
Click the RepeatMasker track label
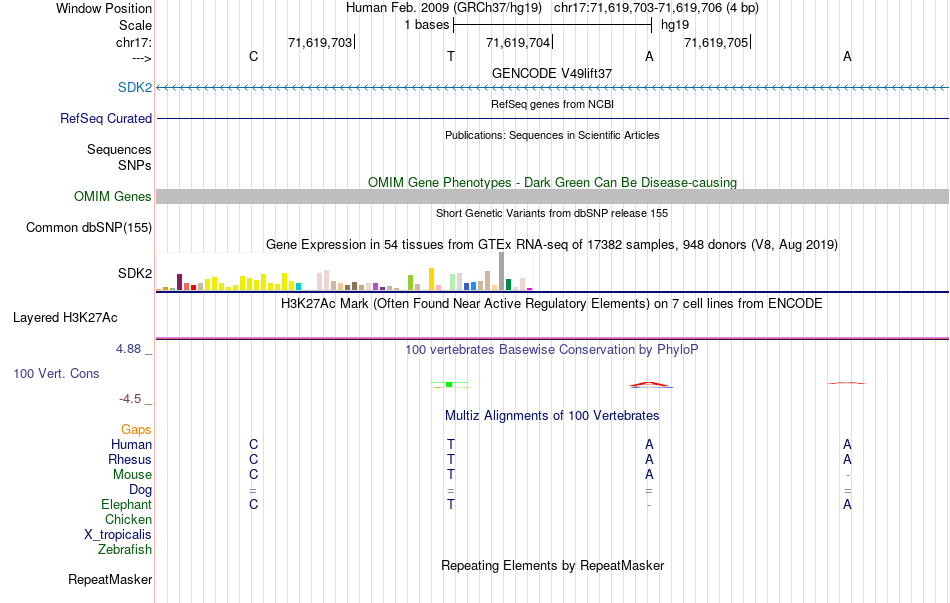(110, 579)
